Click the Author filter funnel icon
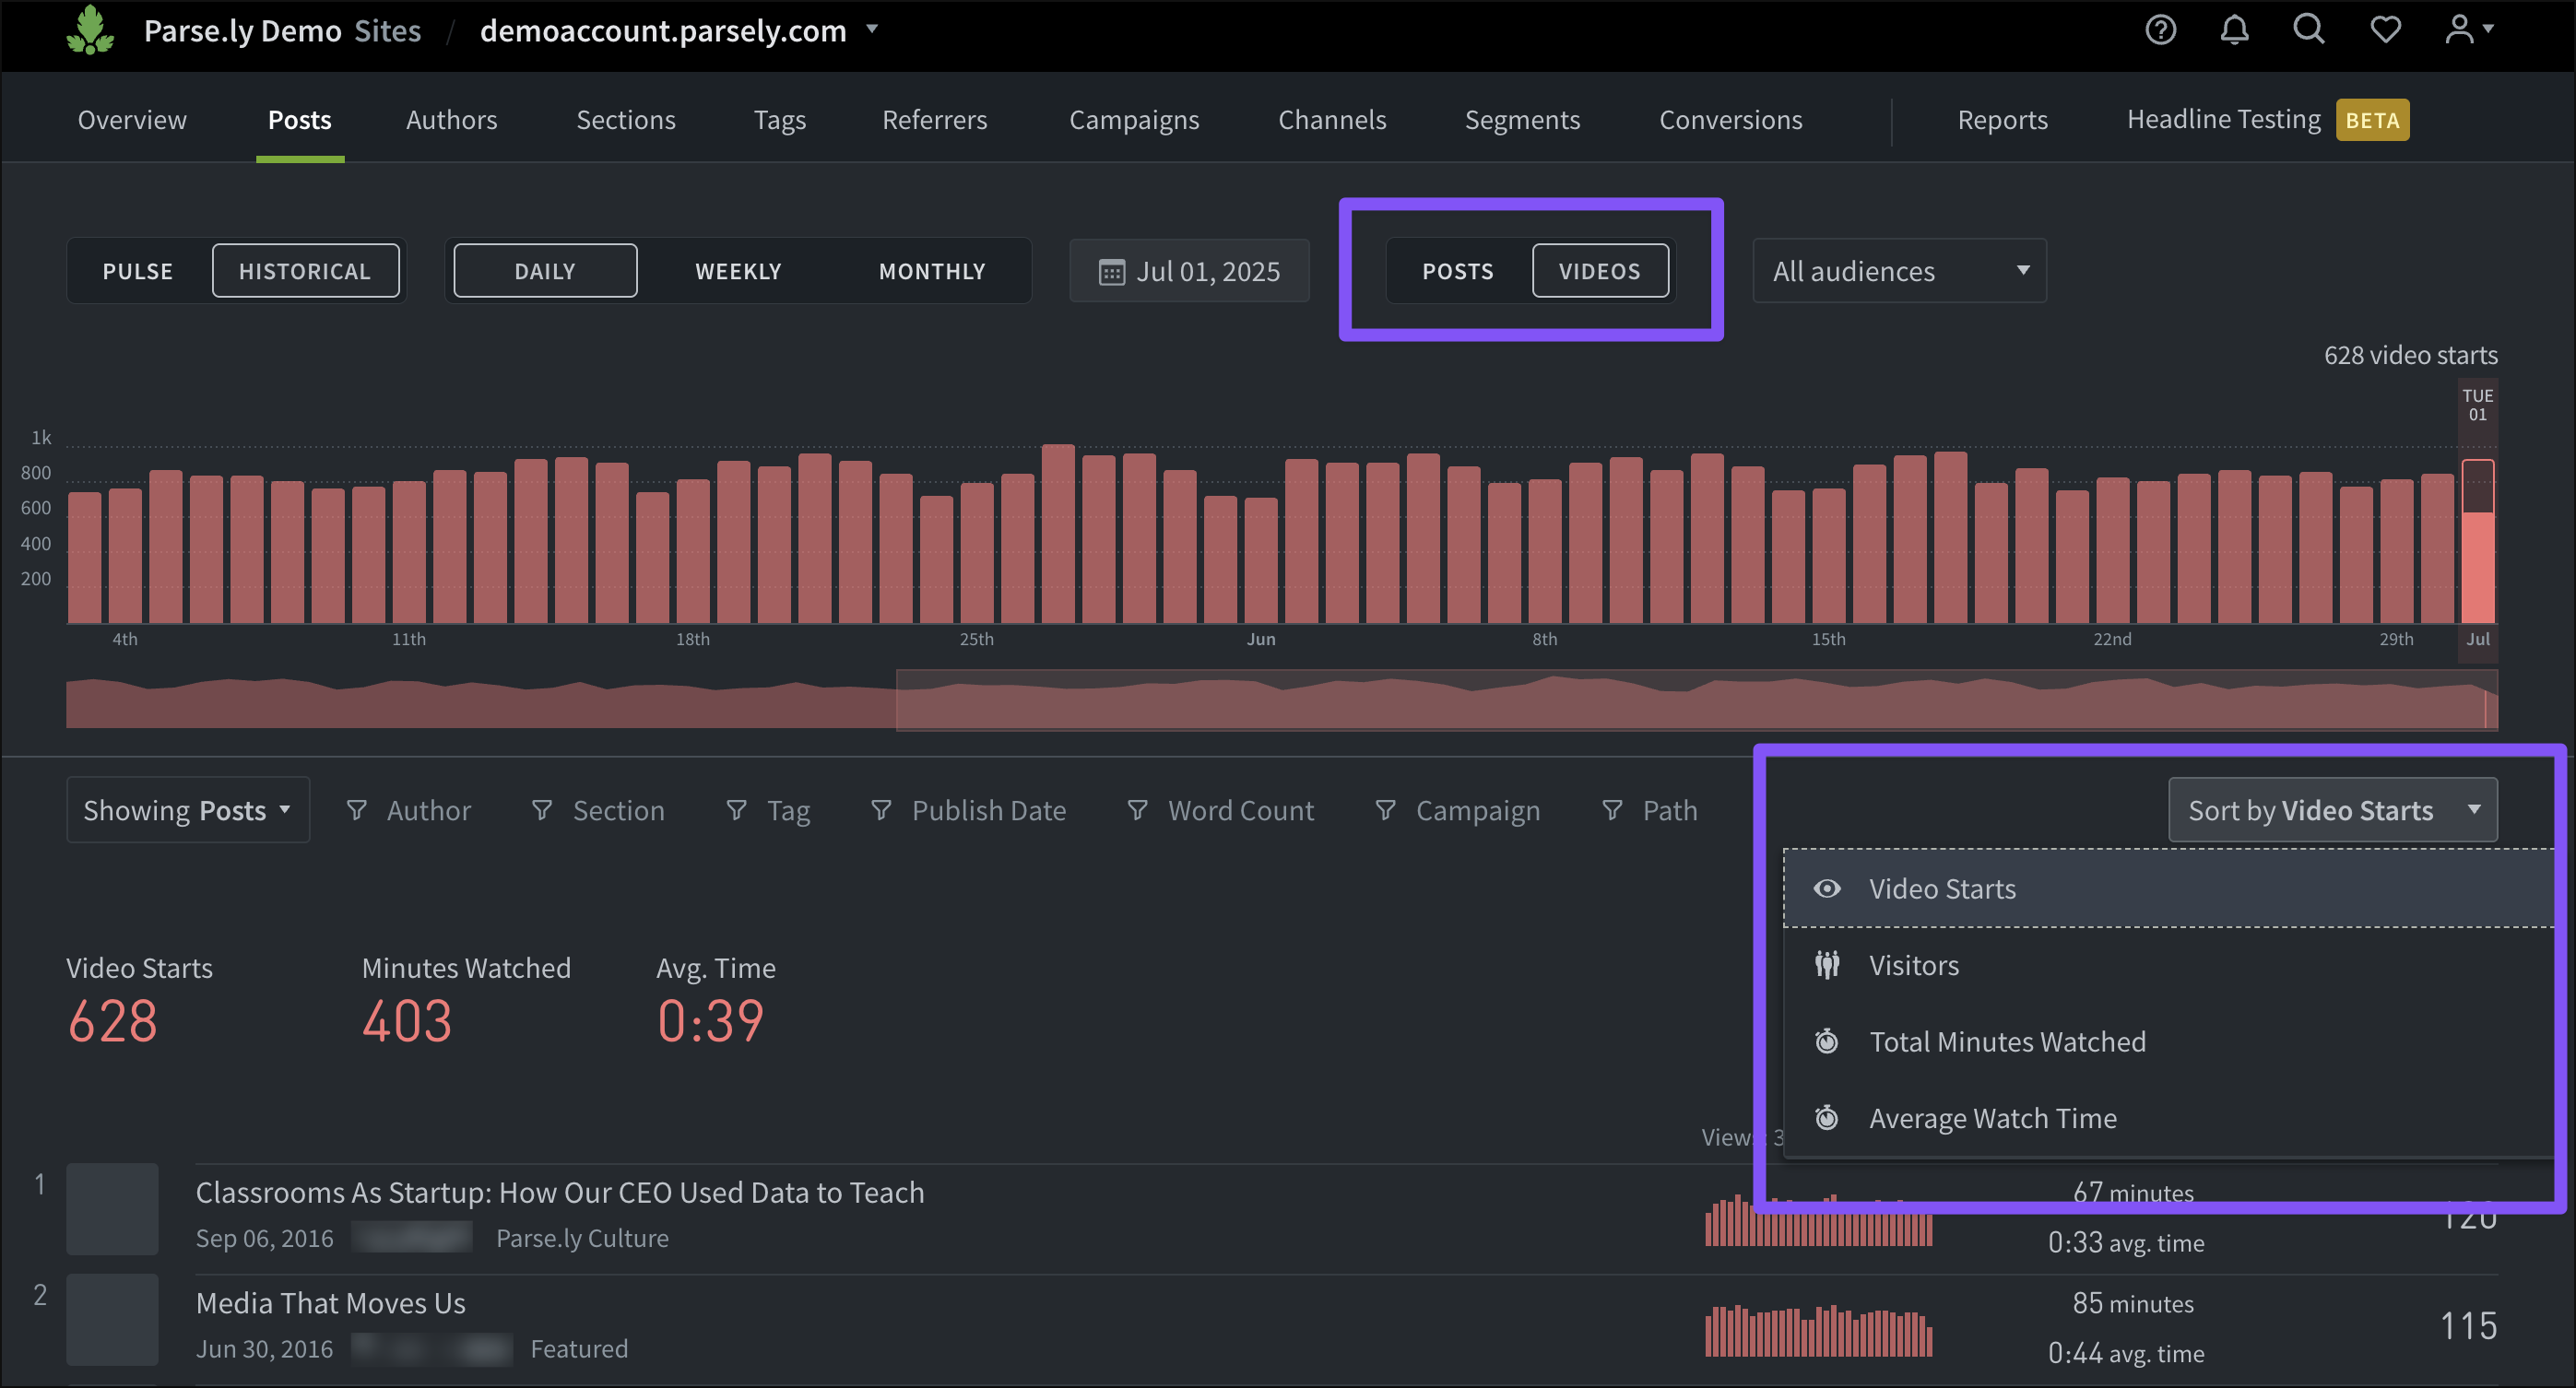The height and width of the screenshot is (1388, 2576). (x=356, y=810)
